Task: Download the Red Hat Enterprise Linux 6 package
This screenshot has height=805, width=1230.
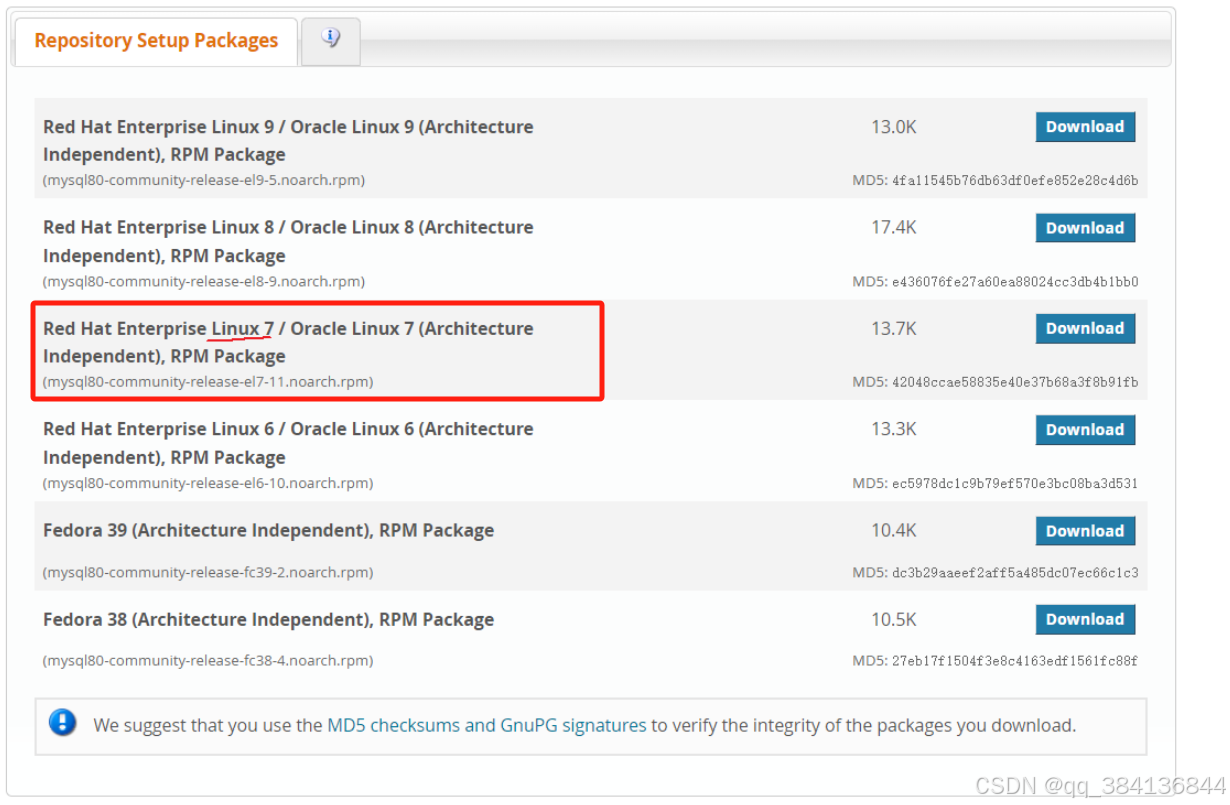Action: coord(1085,430)
